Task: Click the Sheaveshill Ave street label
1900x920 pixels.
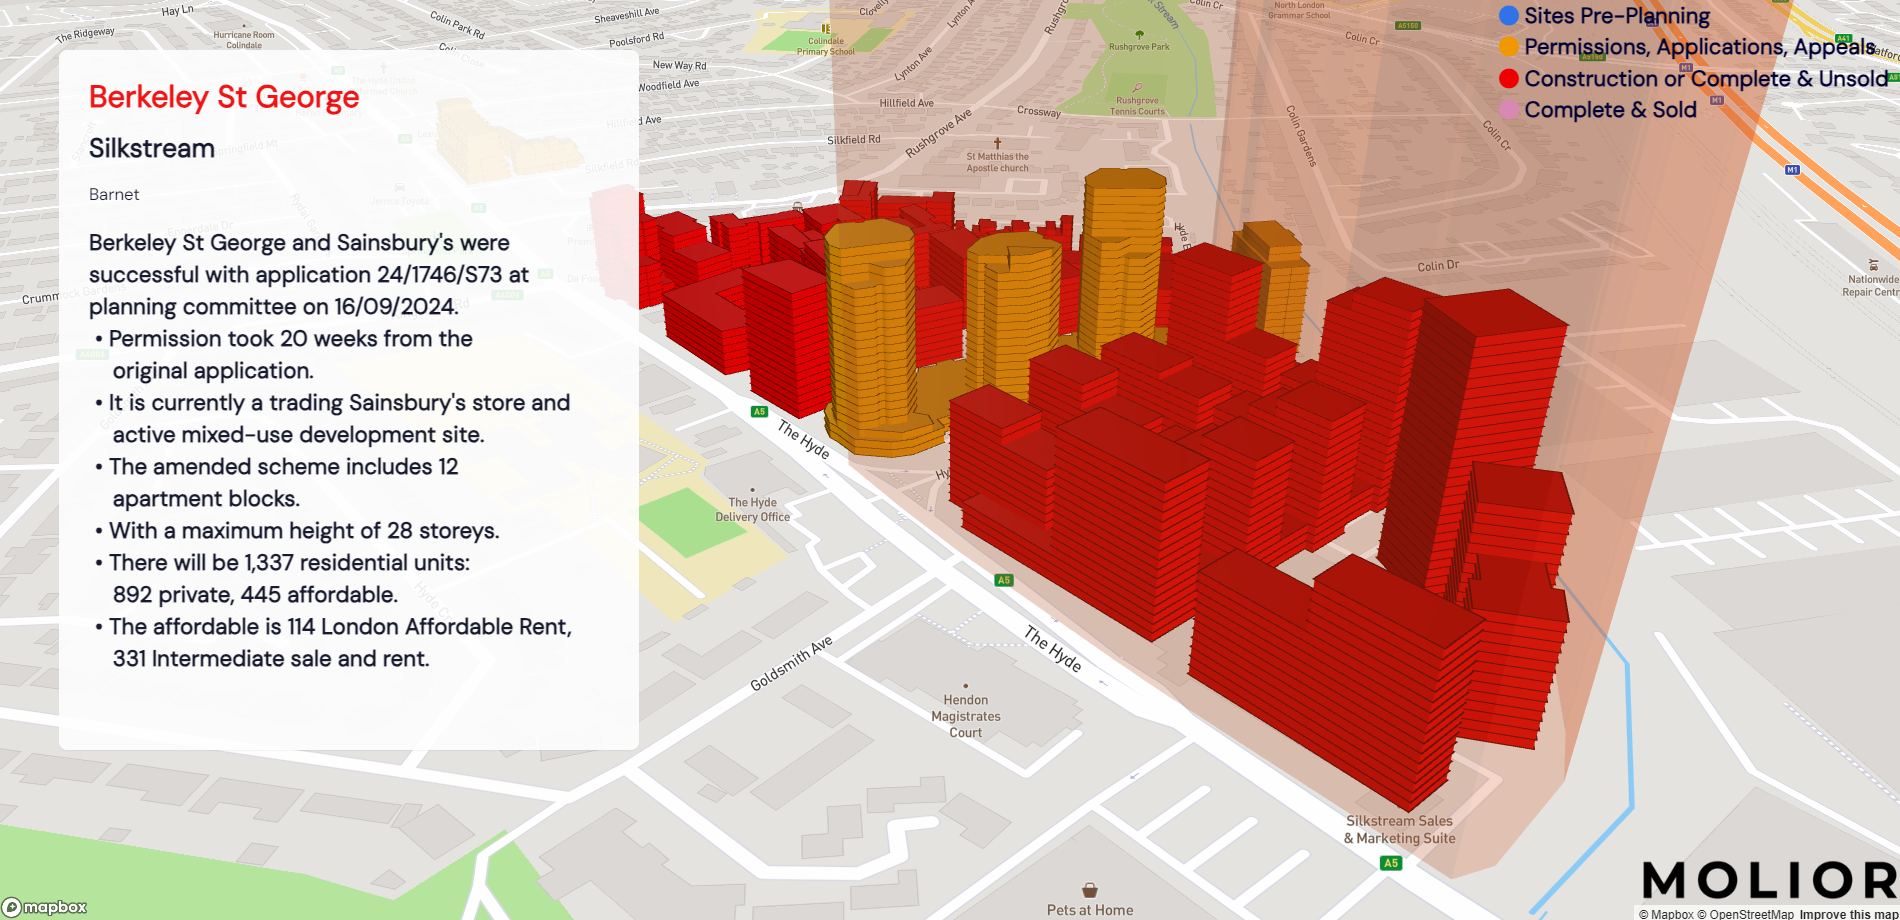Action: 627,15
